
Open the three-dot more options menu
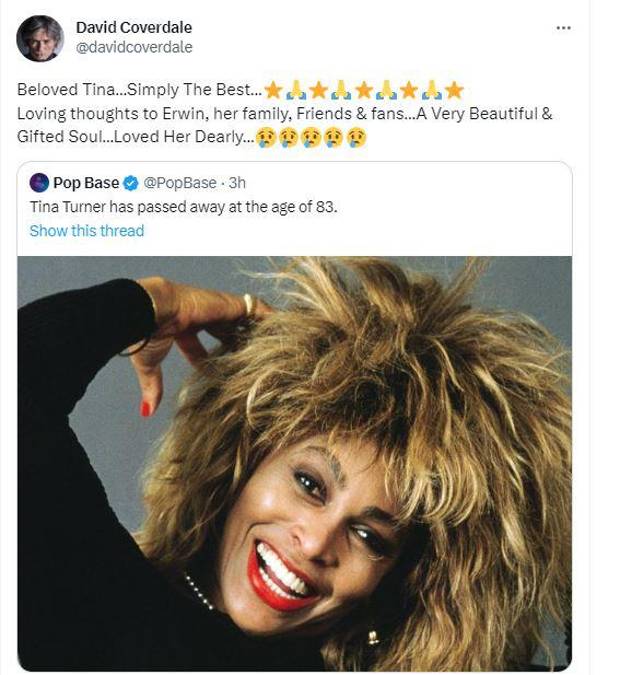tap(563, 28)
